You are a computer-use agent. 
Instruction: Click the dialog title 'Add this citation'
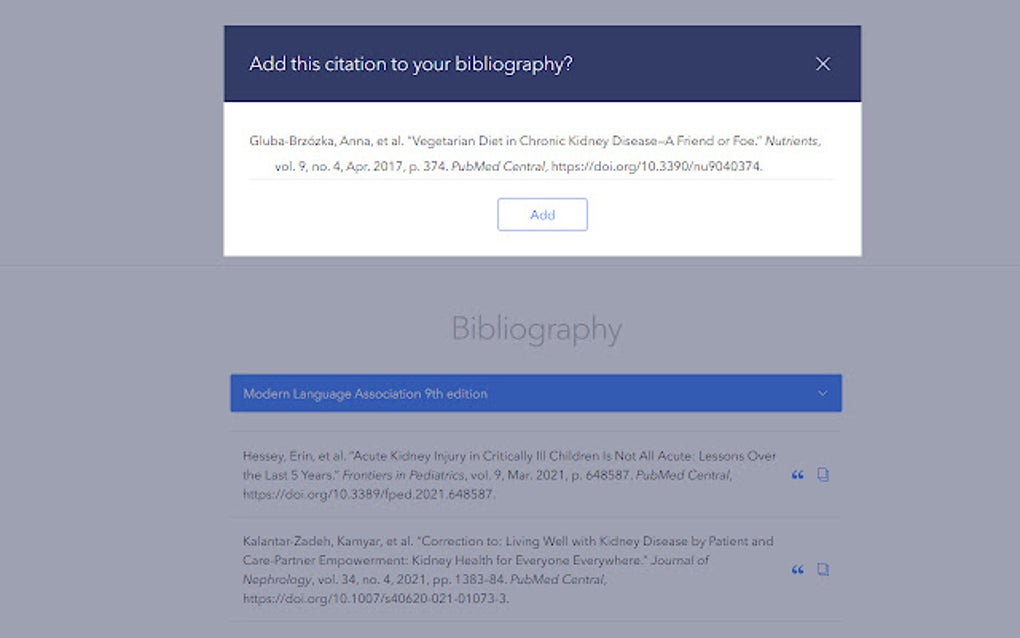[410, 64]
